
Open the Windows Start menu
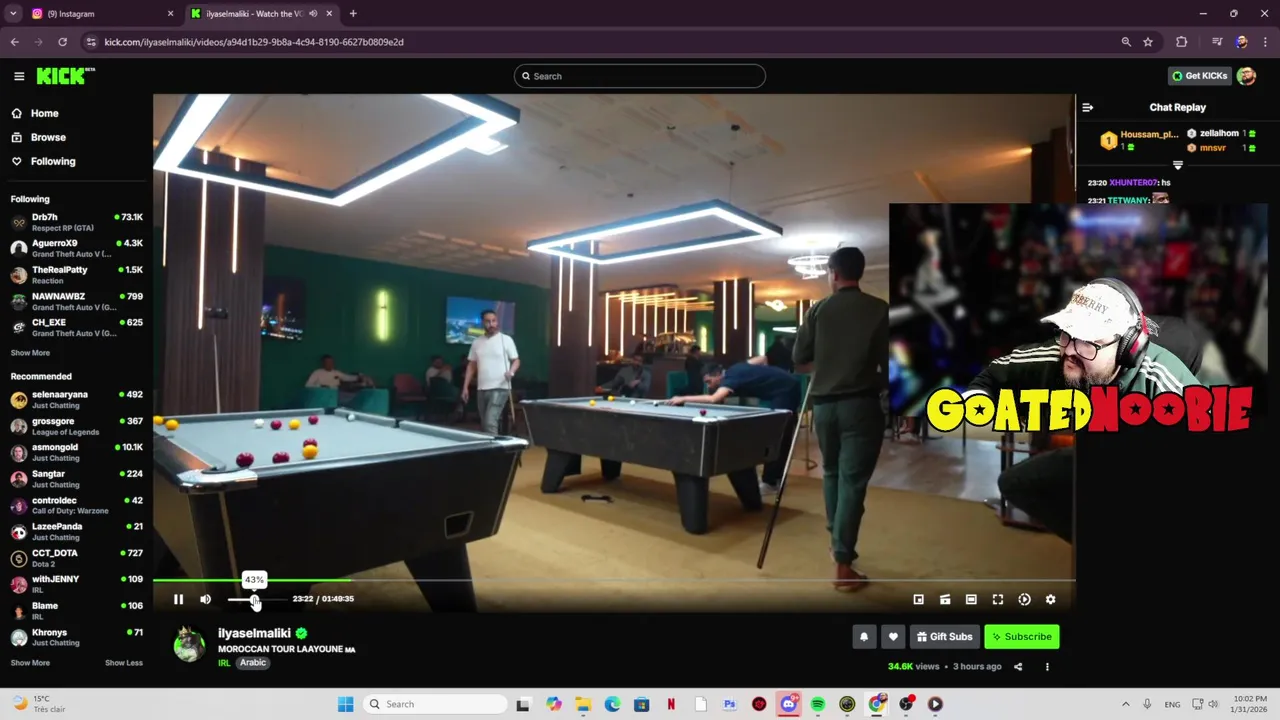point(345,704)
